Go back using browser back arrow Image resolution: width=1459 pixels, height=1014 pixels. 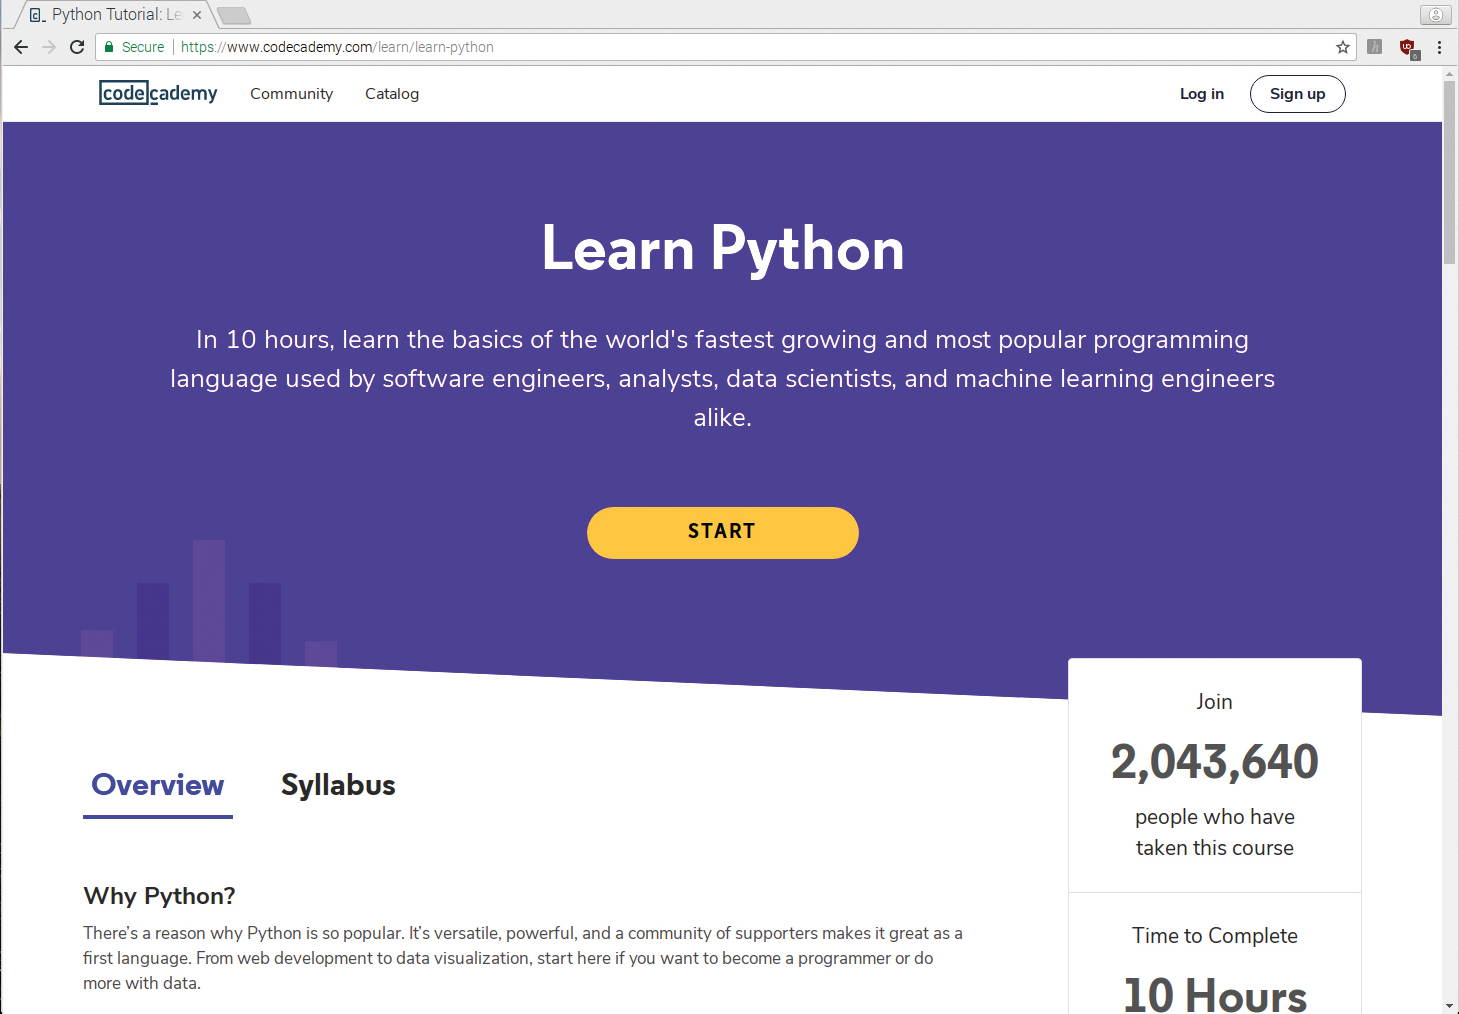click(21, 47)
